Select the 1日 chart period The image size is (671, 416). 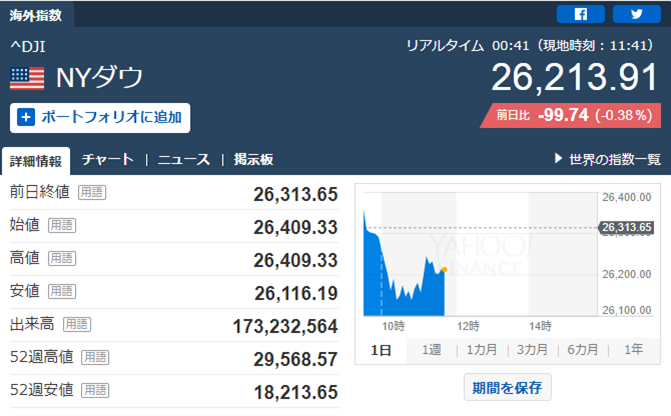point(381,351)
